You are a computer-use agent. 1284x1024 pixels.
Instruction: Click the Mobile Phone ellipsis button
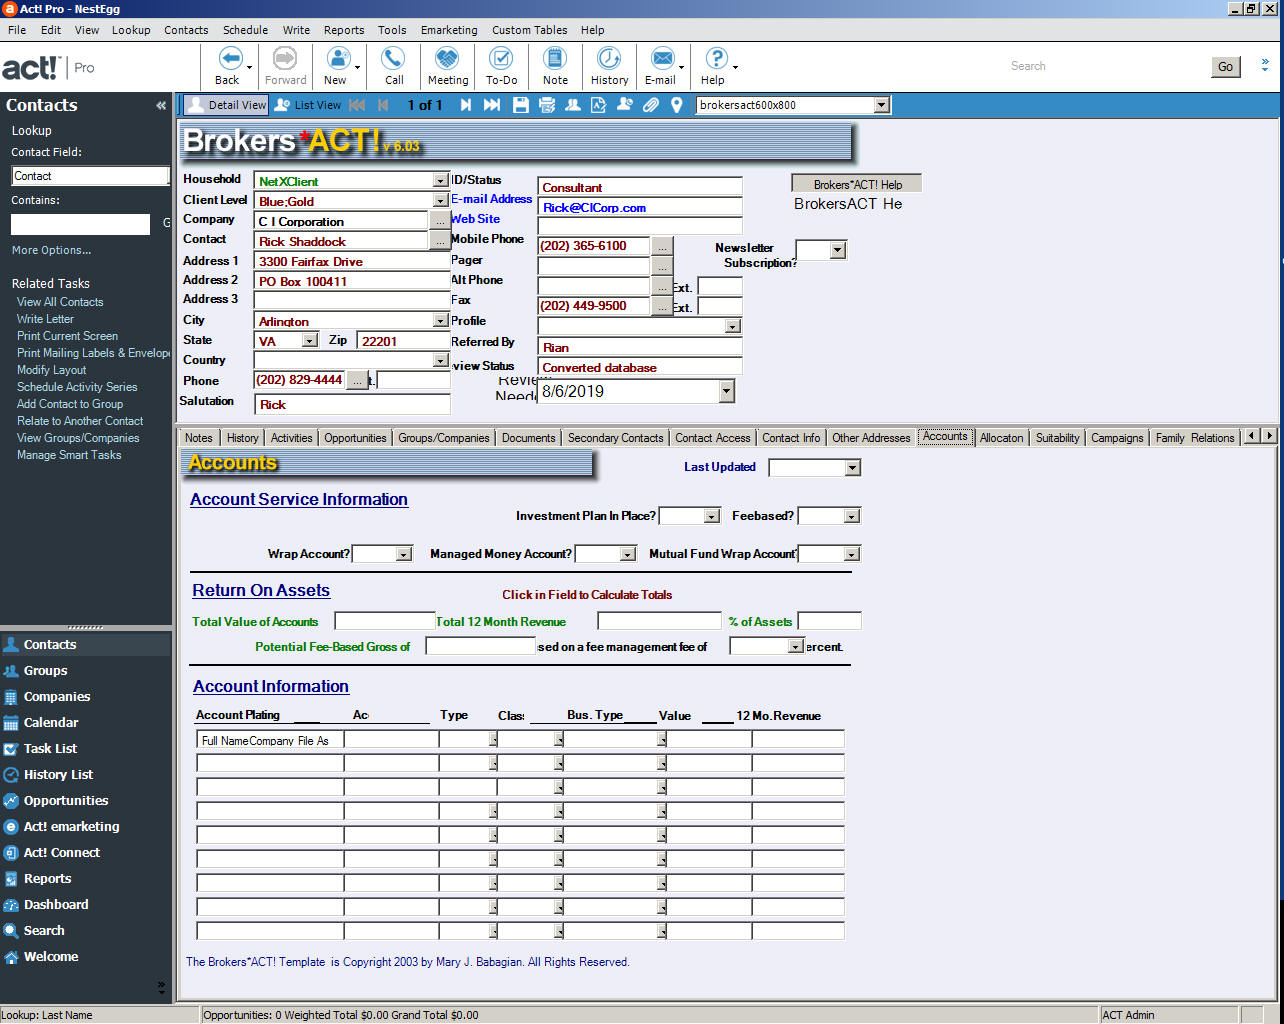662,246
